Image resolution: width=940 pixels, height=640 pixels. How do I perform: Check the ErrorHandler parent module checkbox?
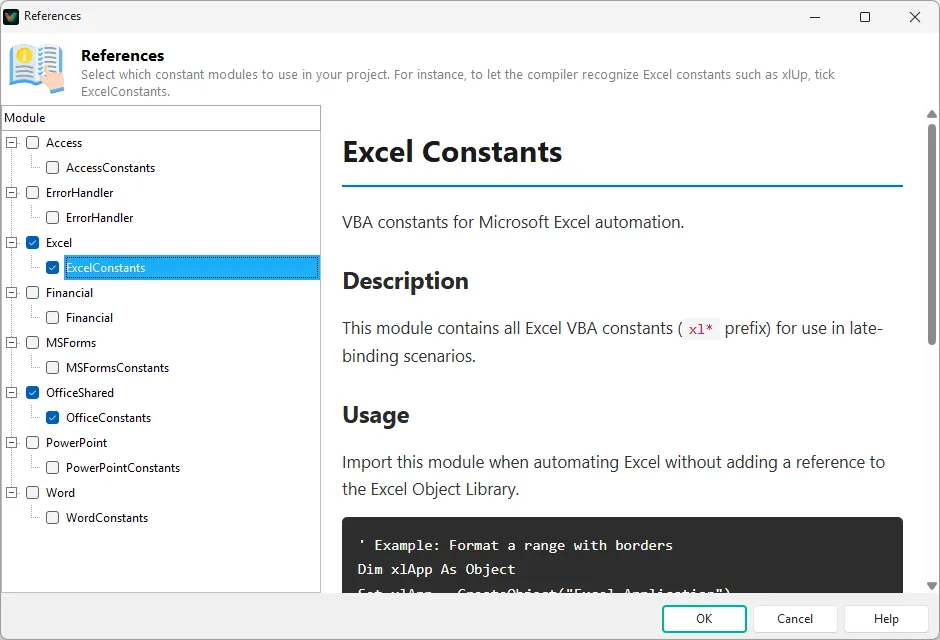coord(32,192)
